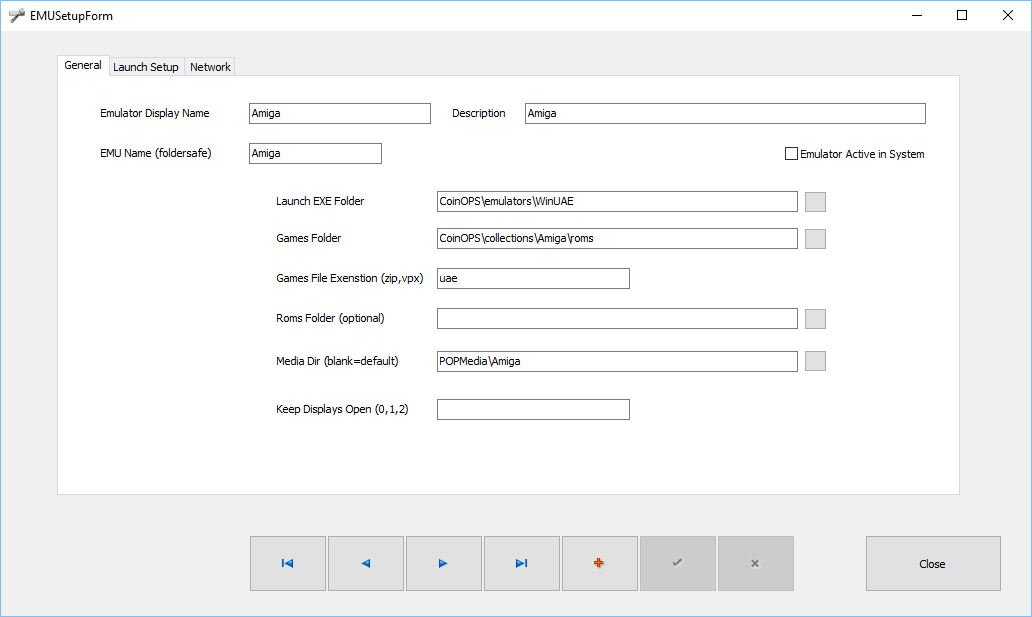Browse for Launch EXE Folder
Image resolution: width=1032 pixels, height=617 pixels.
[x=815, y=202]
